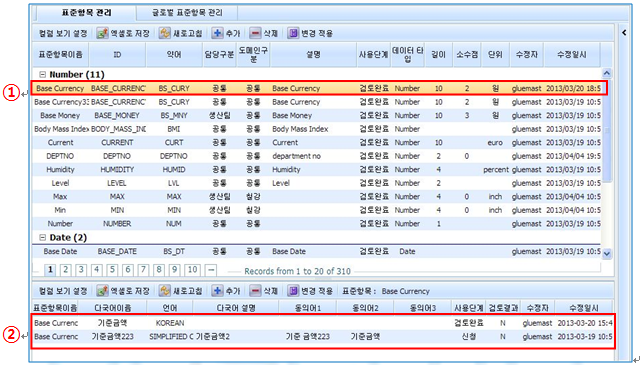
Task: Select the Max row name cell
Action: pos(60,196)
